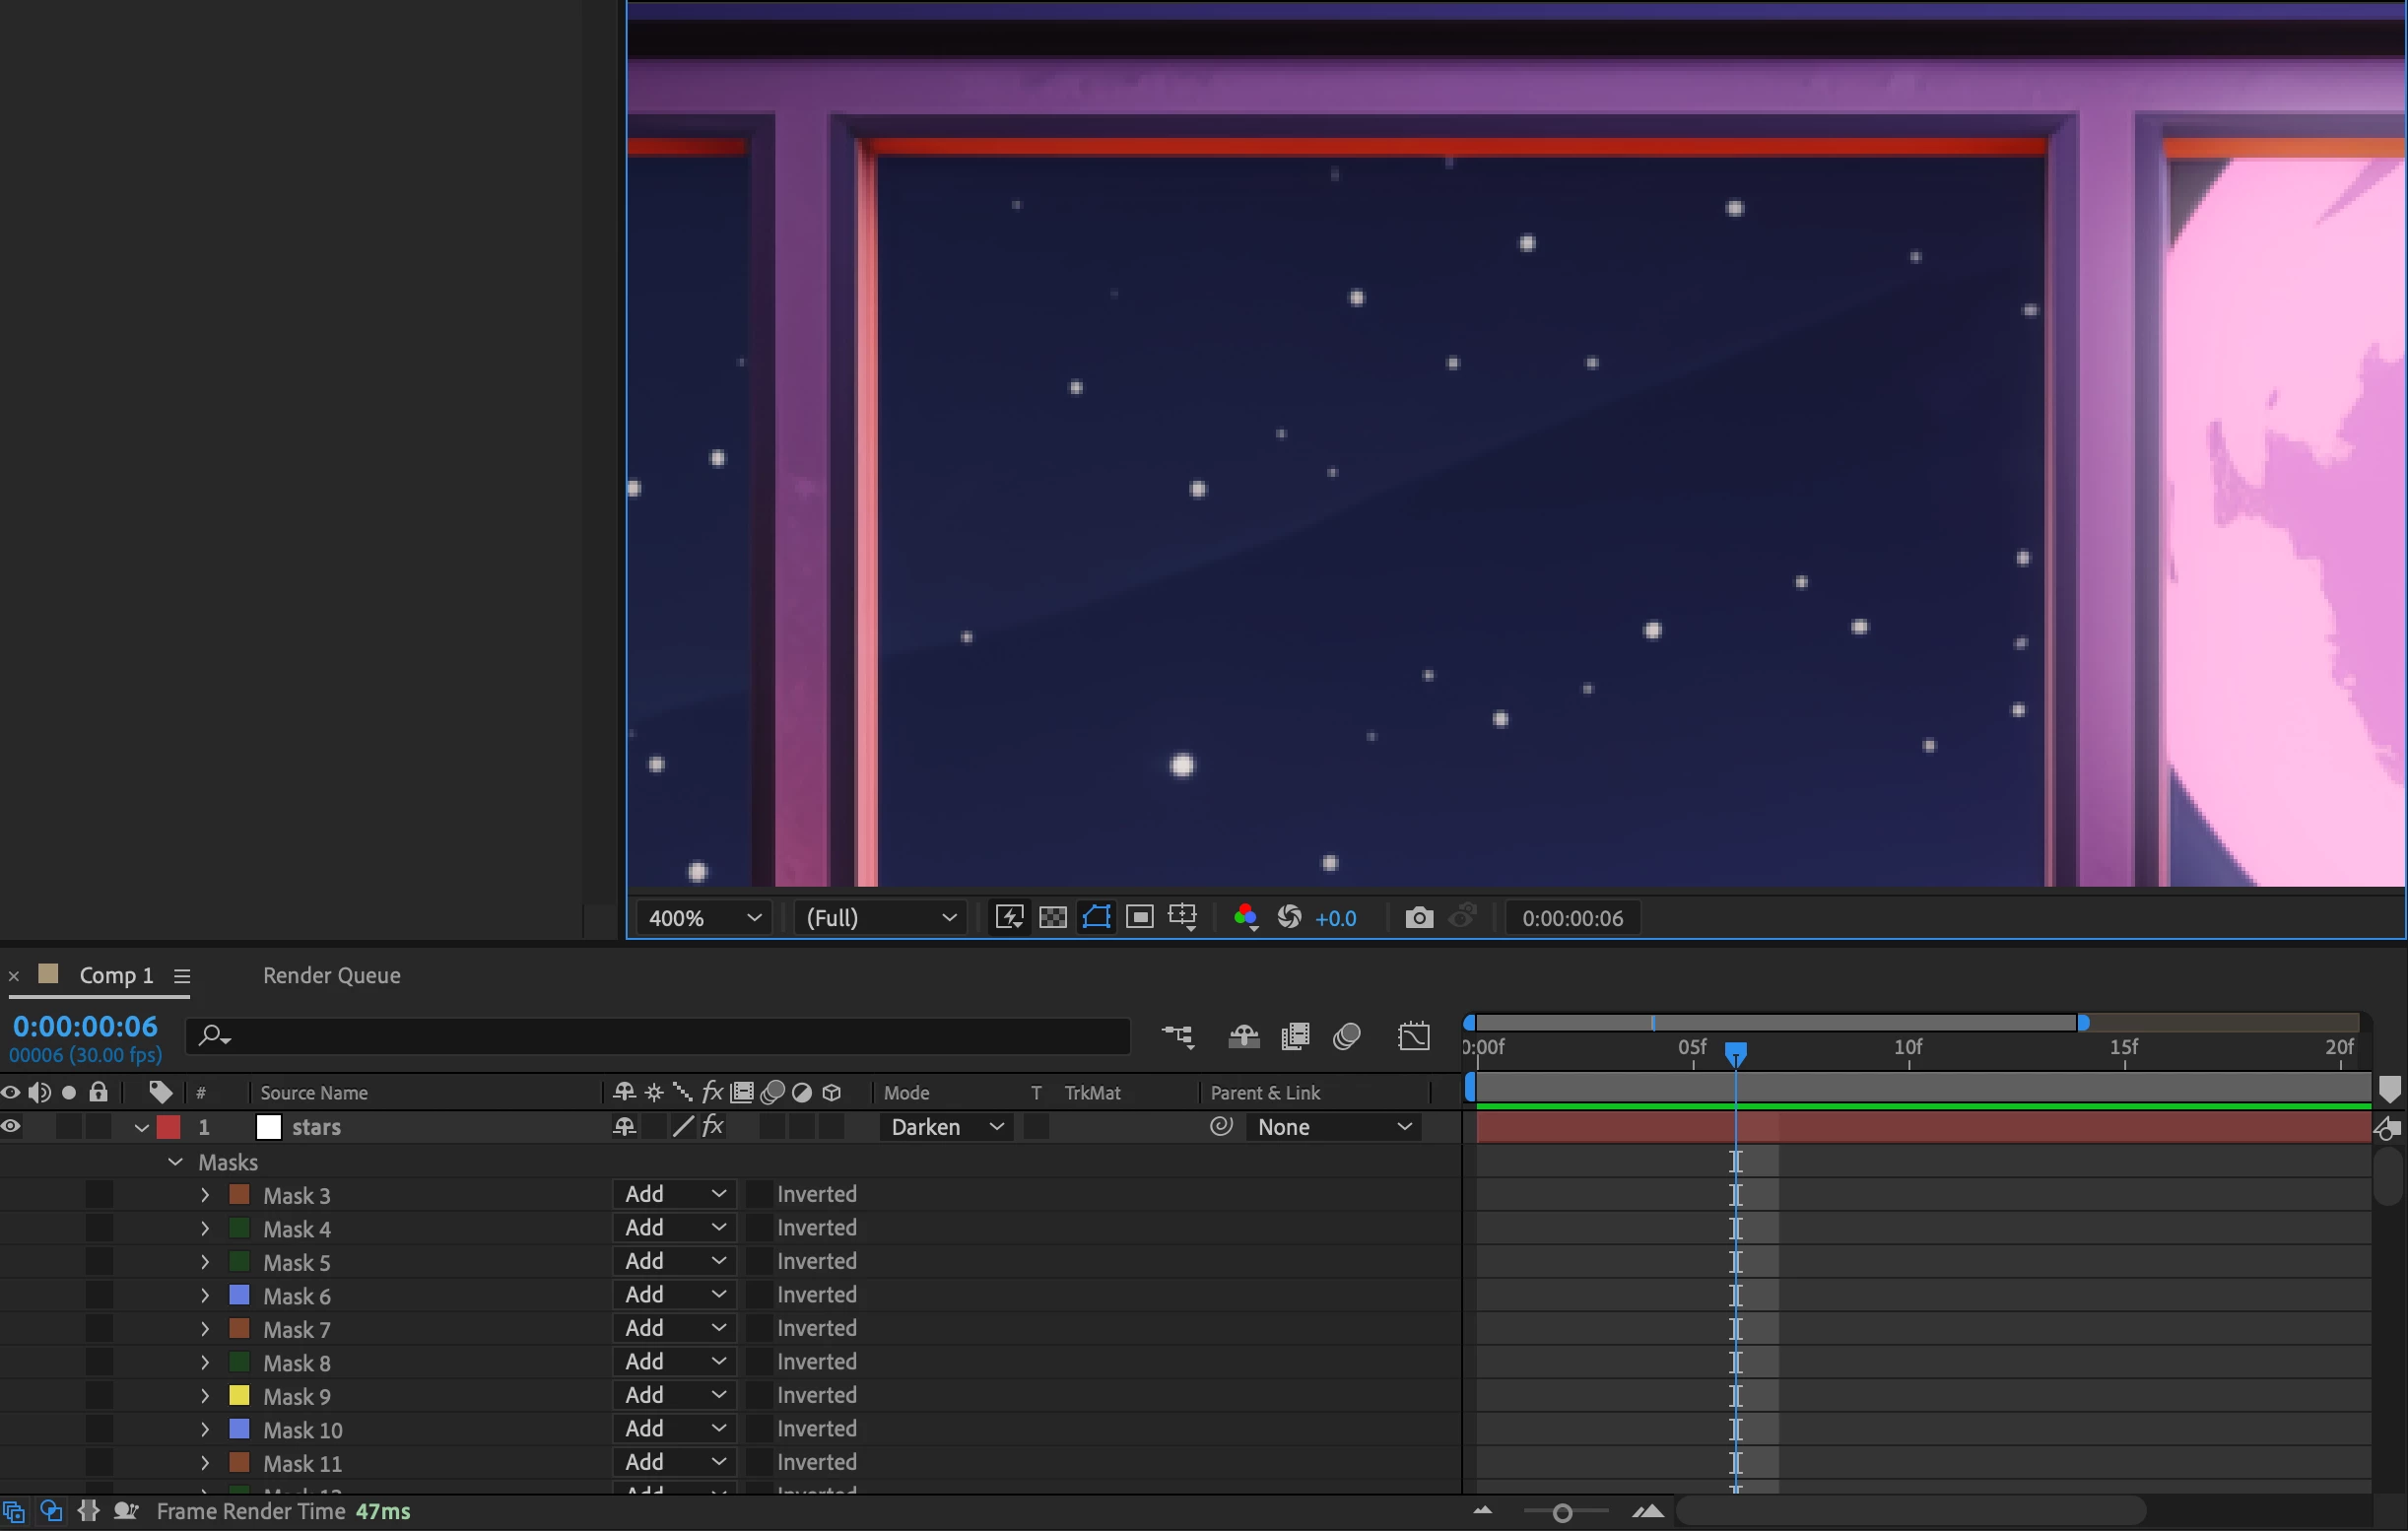Click the yellow Mask 9 color swatch
This screenshot has width=2408, height=1531.
click(x=240, y=1395)
